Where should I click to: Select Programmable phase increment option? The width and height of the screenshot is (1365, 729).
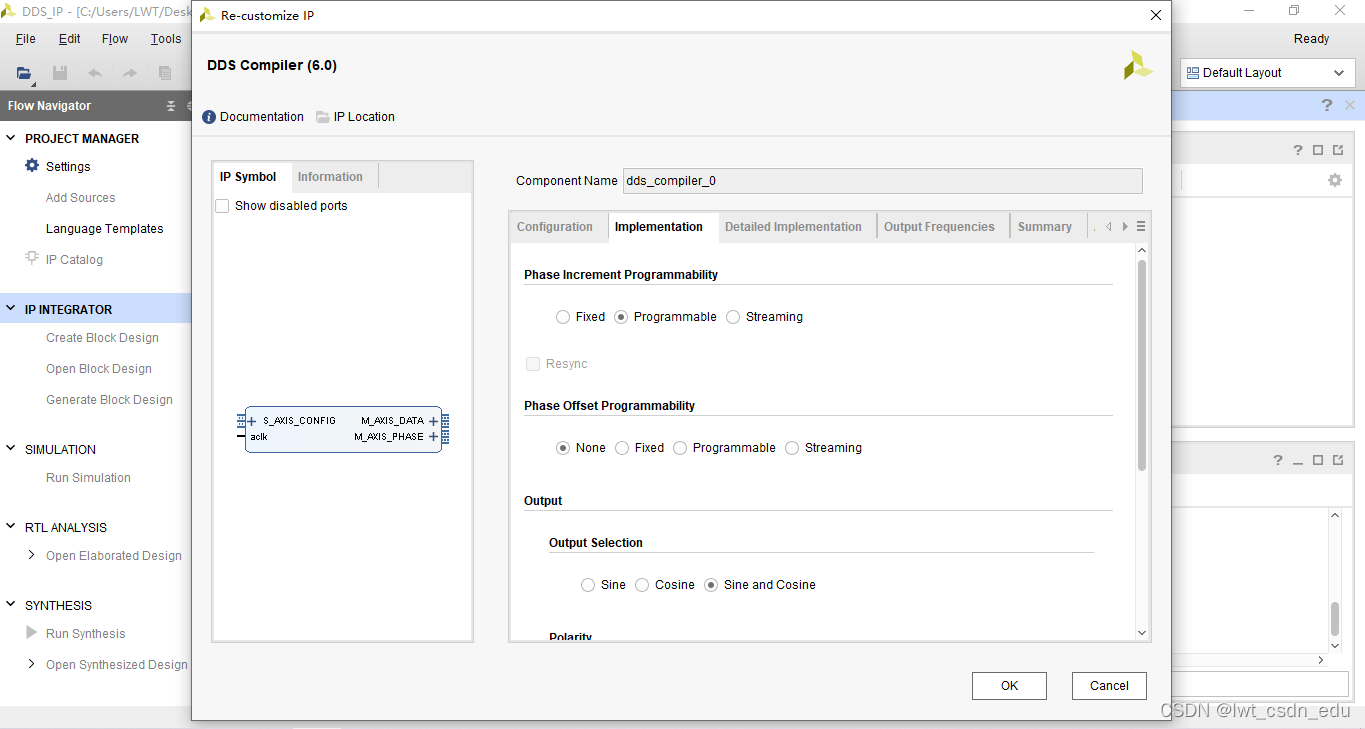[621, 317]
